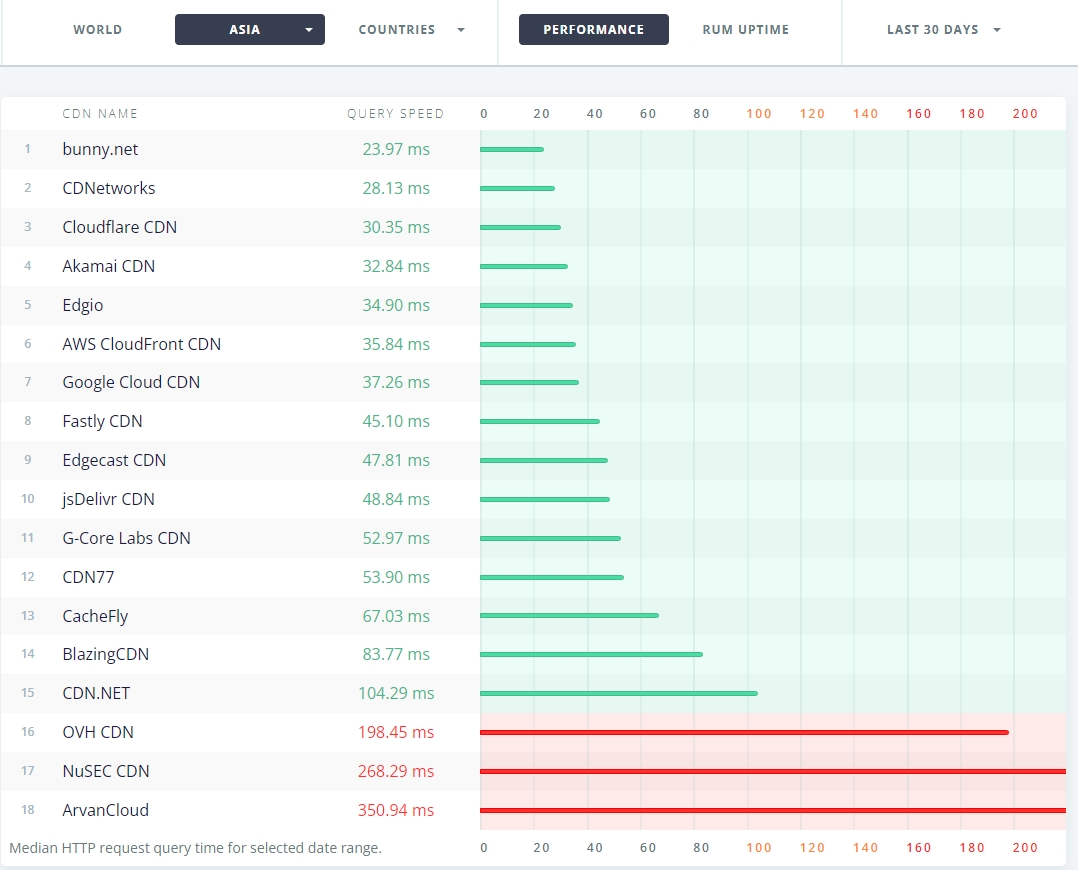Screen dimensions: 1078x870
Task: Select OVH CDN in the list
Action: point(98,732)
